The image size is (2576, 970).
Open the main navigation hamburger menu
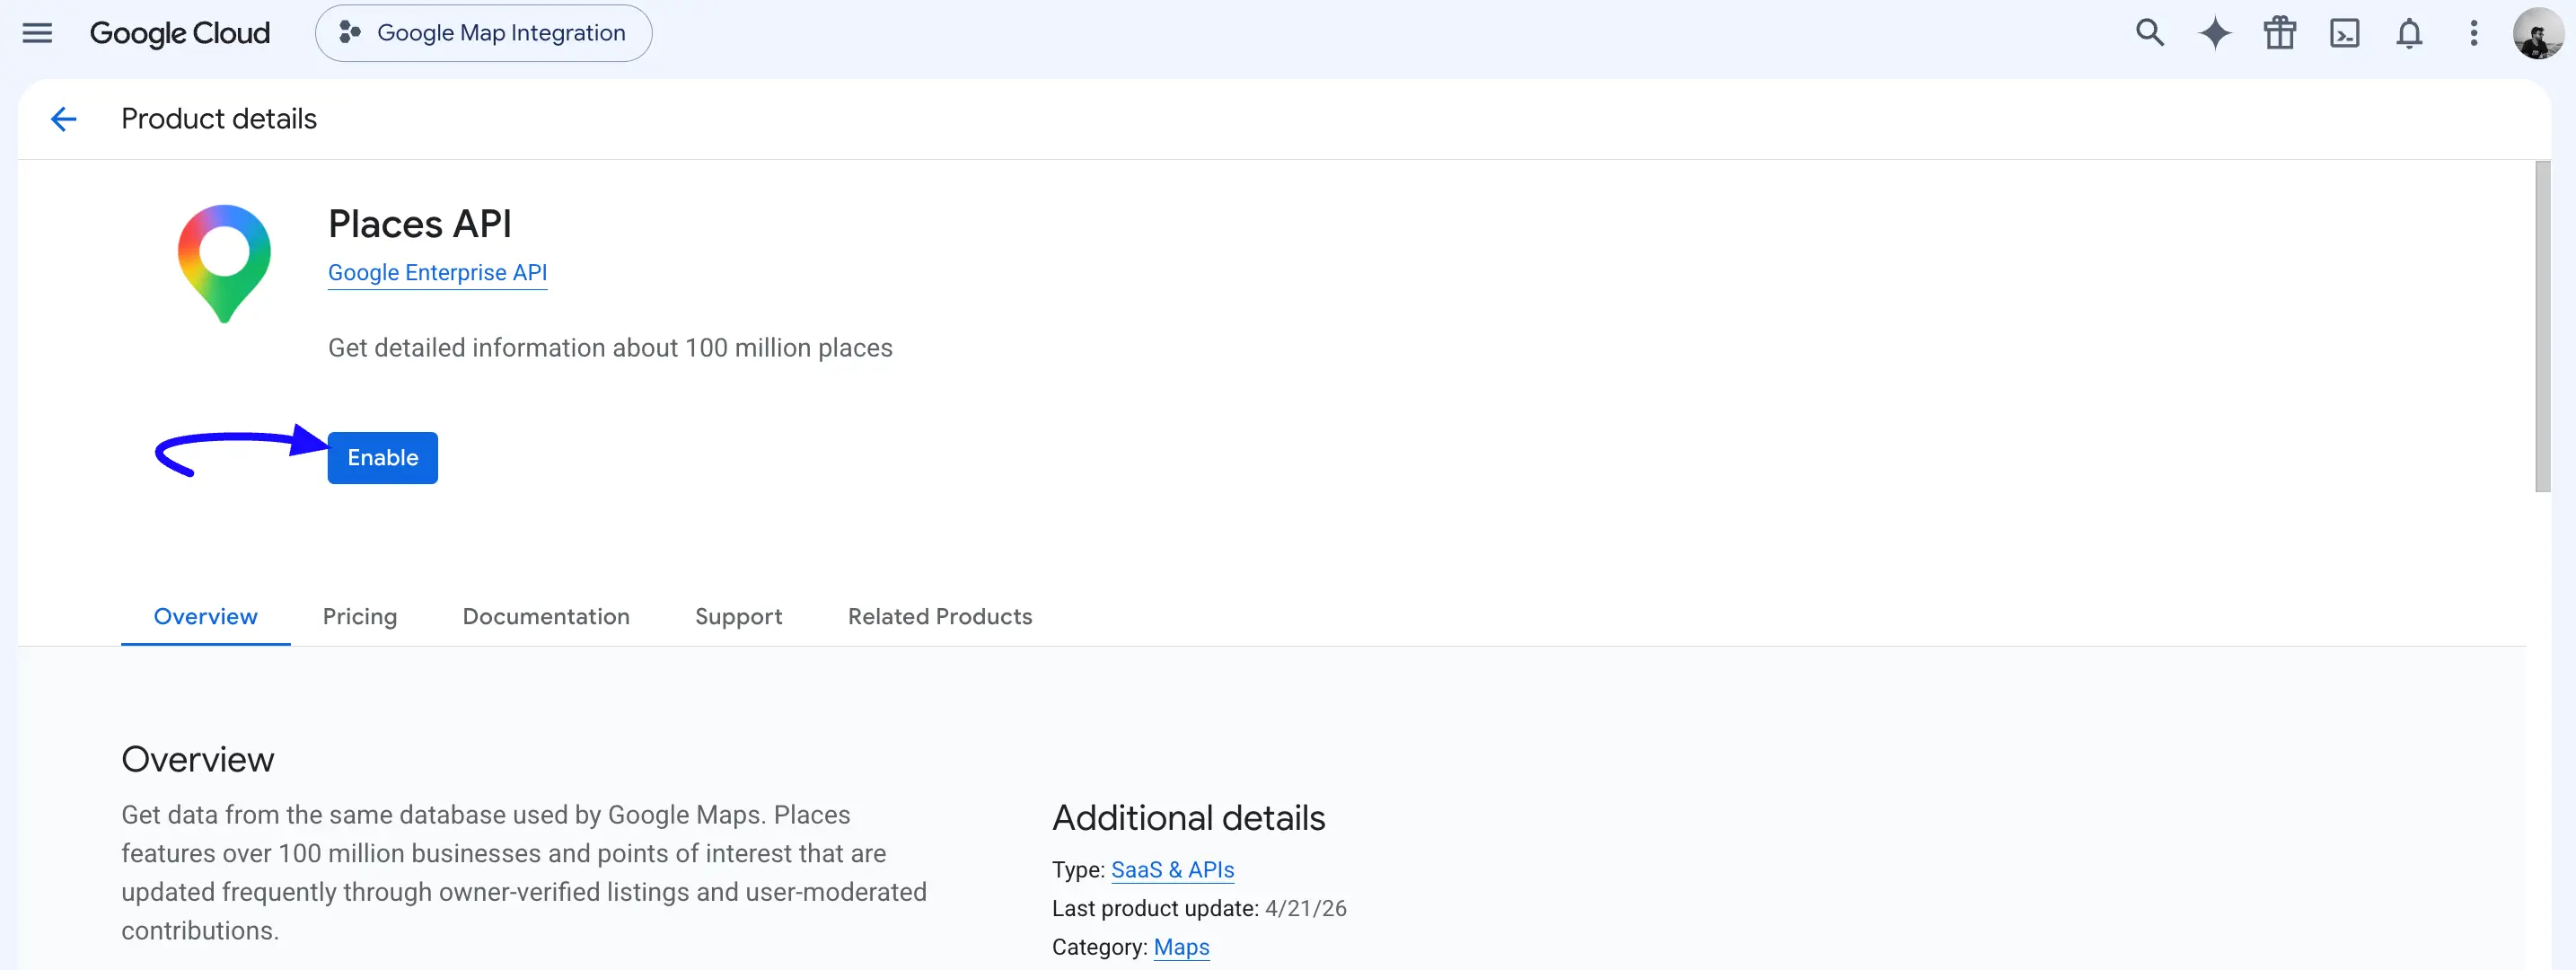[37, 33]
